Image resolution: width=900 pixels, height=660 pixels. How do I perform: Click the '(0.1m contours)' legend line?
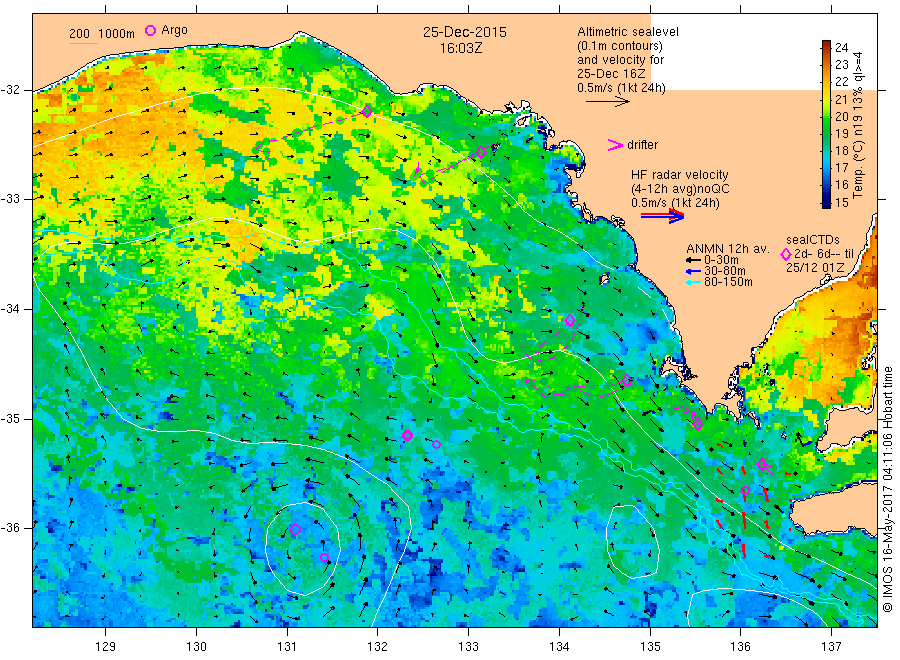click(620, 46)
